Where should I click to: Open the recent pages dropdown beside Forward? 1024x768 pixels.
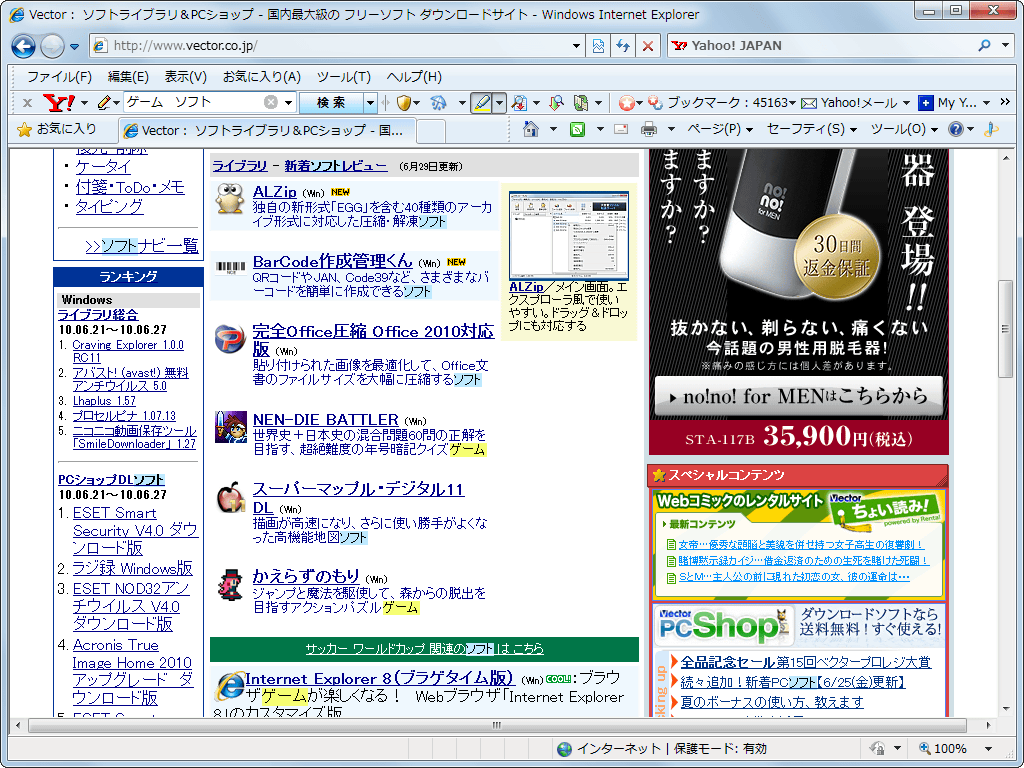point(74,46)
